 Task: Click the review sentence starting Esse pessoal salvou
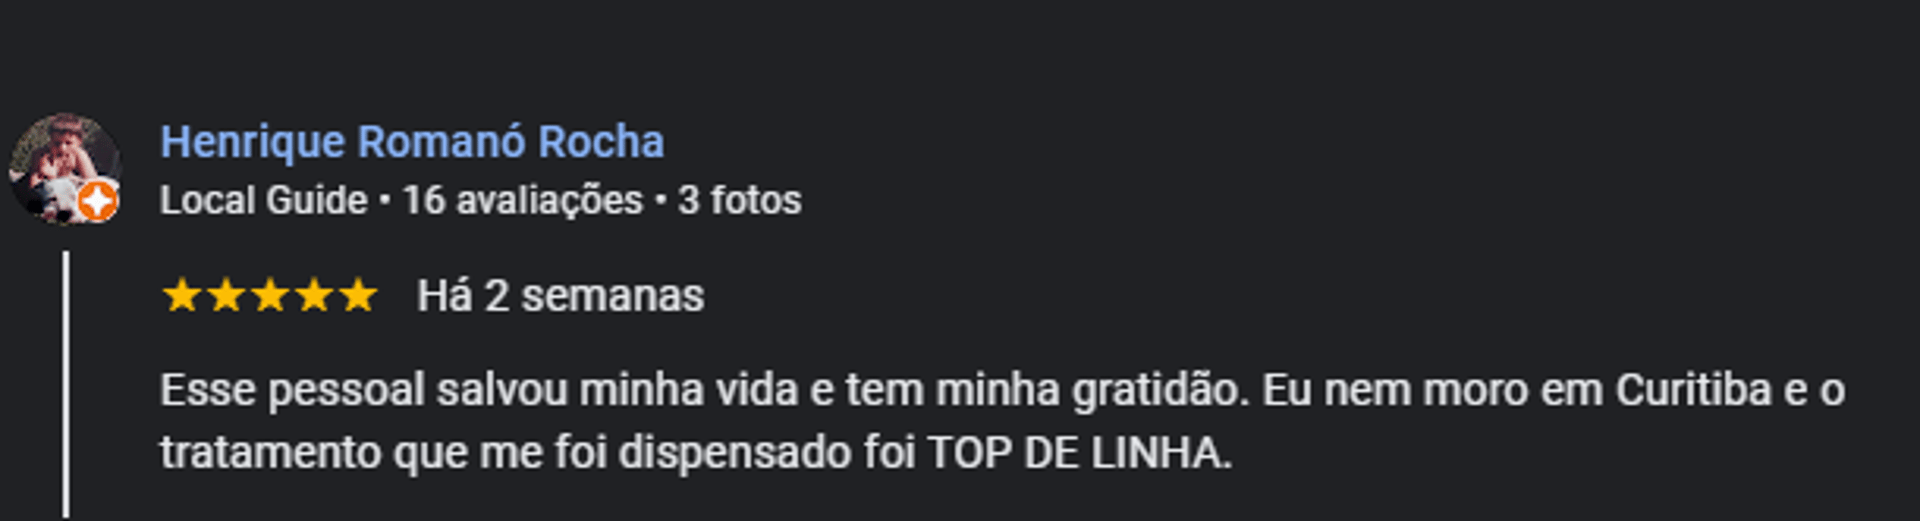[705, 390]
